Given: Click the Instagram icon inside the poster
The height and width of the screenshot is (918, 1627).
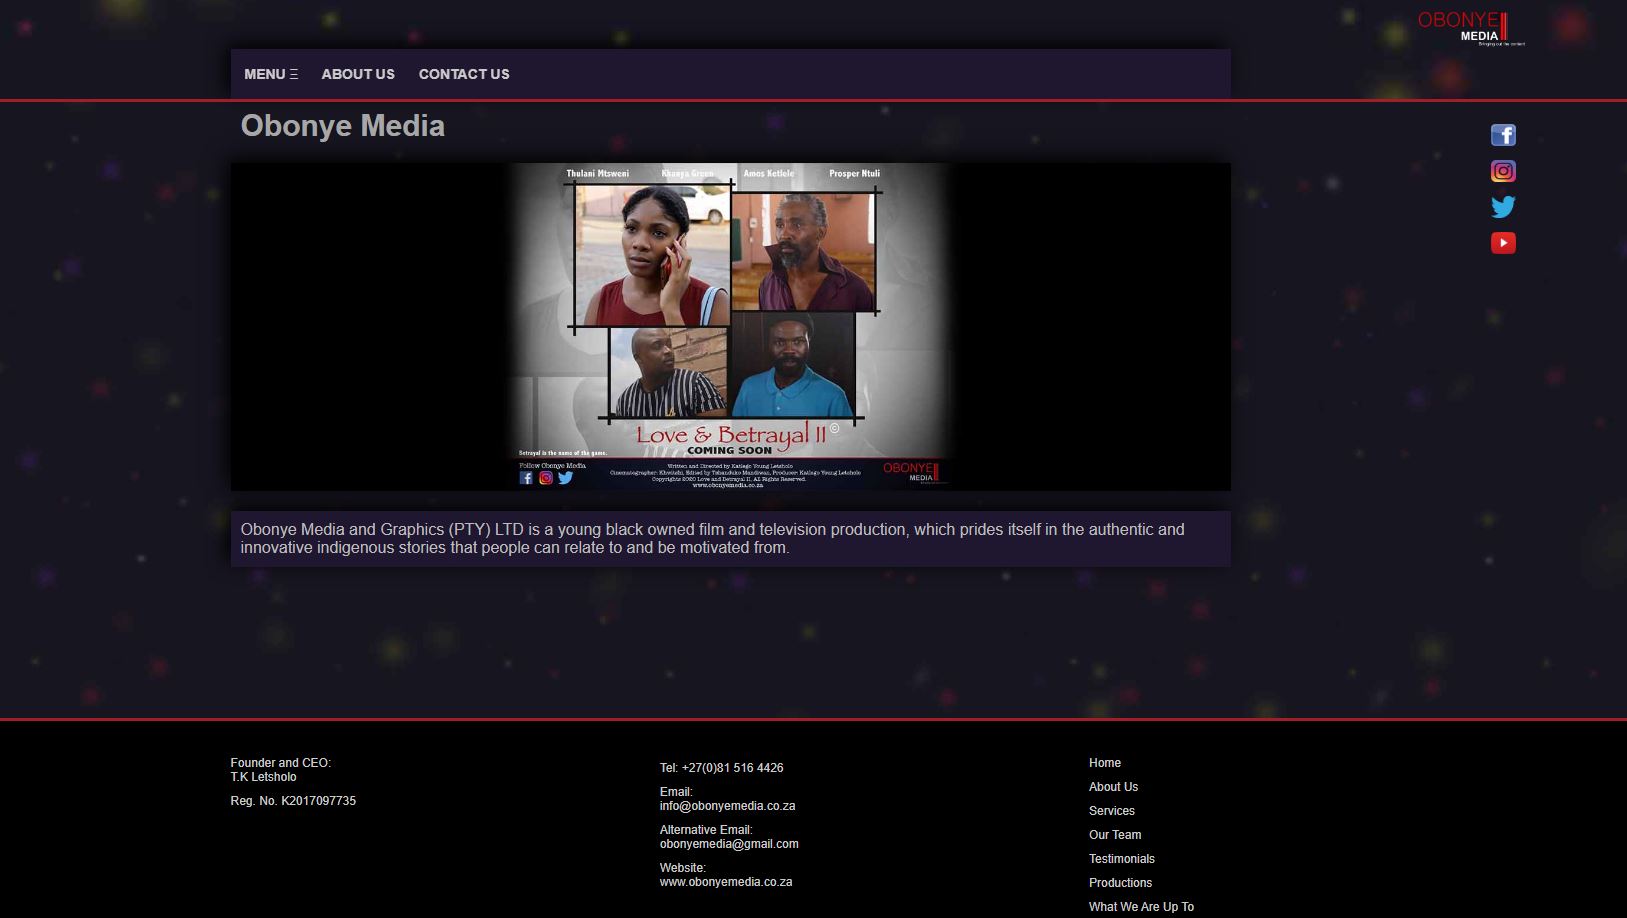Looking at the screenshot, I should pos(546,478).
